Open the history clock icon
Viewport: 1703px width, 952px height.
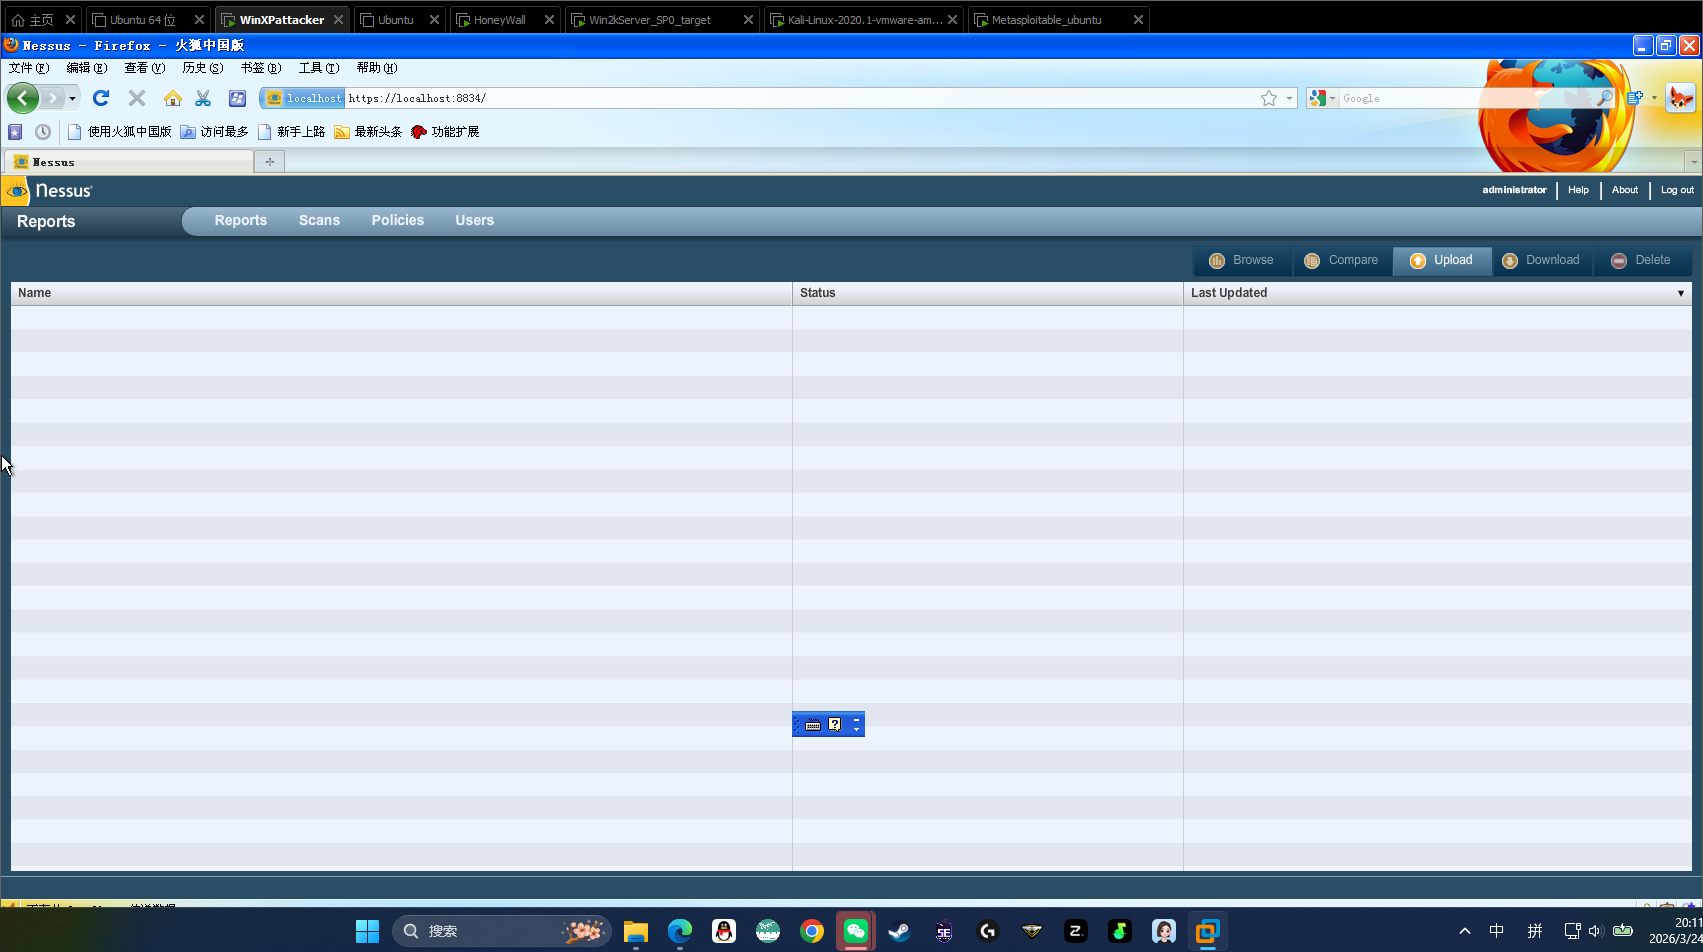pyautogui.click(x=43, y=132)
